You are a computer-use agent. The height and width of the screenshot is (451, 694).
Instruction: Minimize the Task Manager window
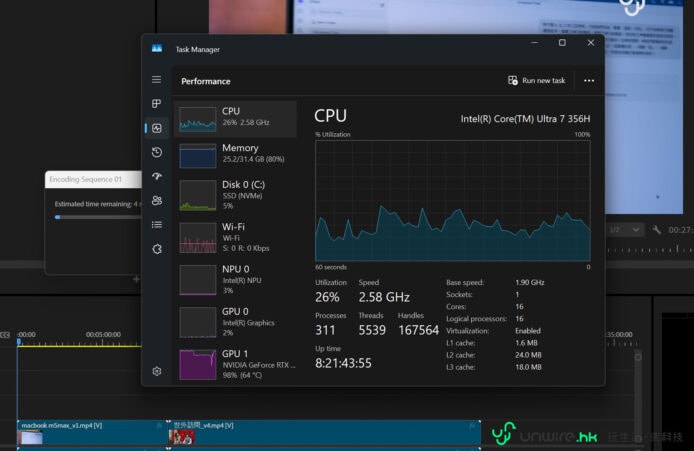pyautogui.click(x=534, y=43)
